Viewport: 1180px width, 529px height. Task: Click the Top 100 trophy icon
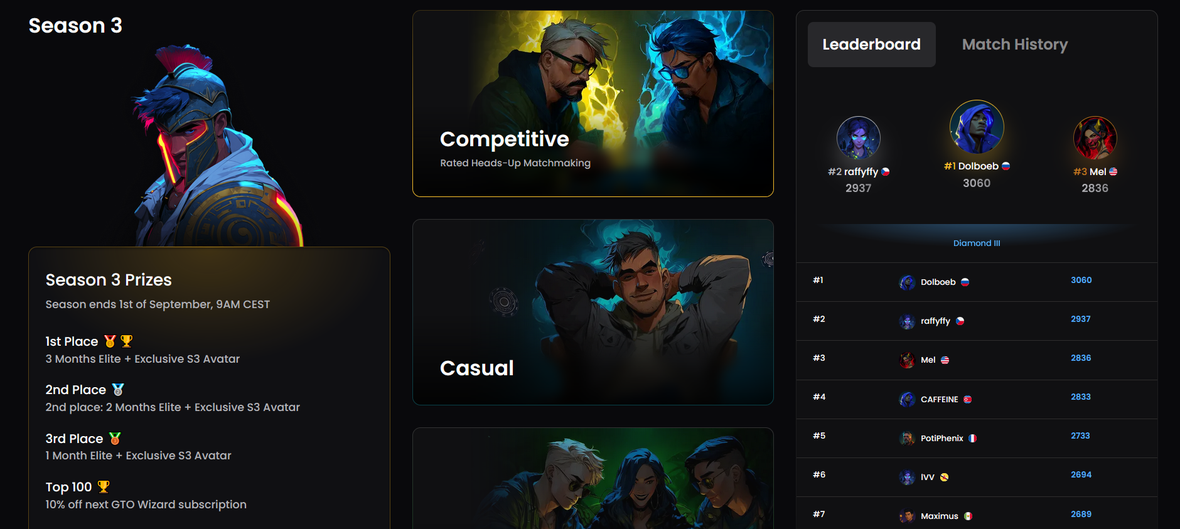coord(104,487)
